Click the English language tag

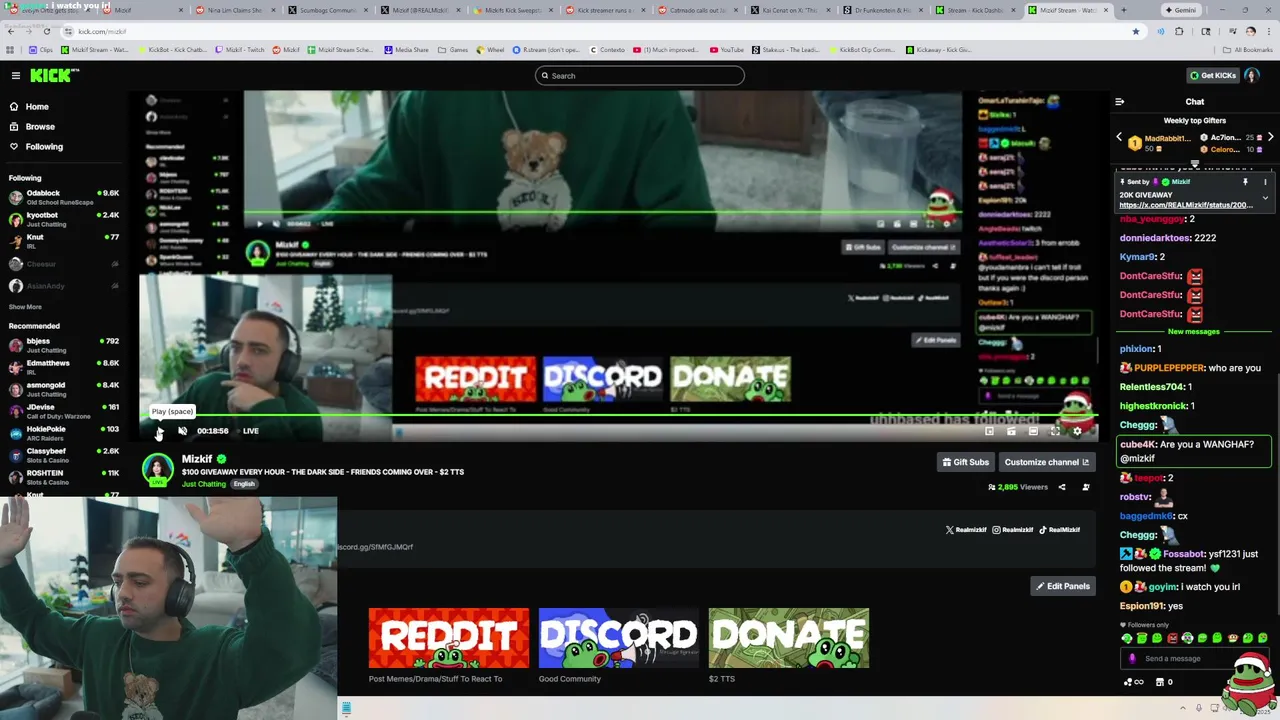[244, 484]
